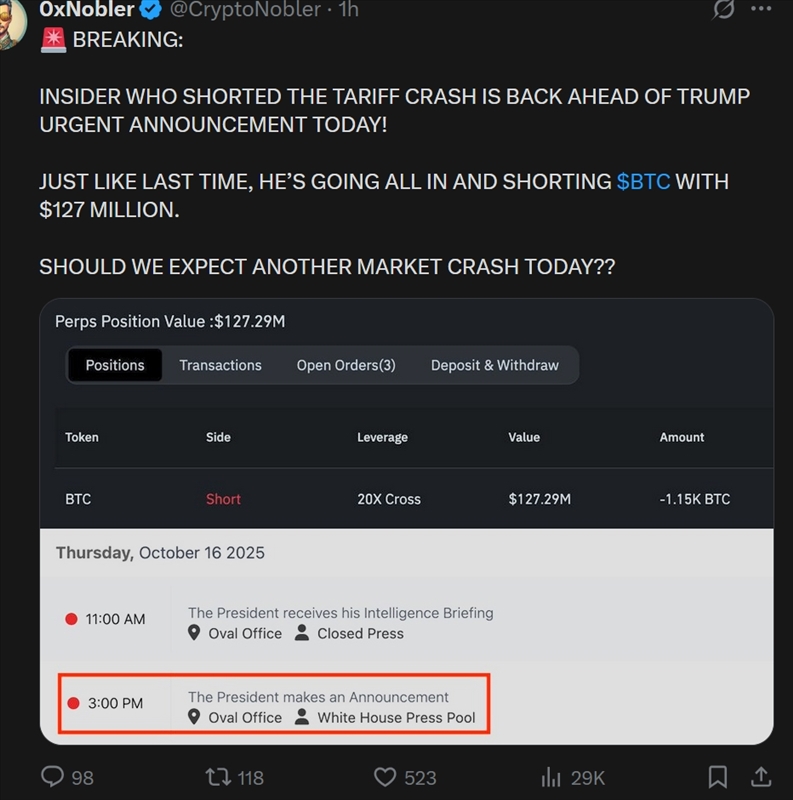
Task: Bookmark this post
Action: [717, 776]
